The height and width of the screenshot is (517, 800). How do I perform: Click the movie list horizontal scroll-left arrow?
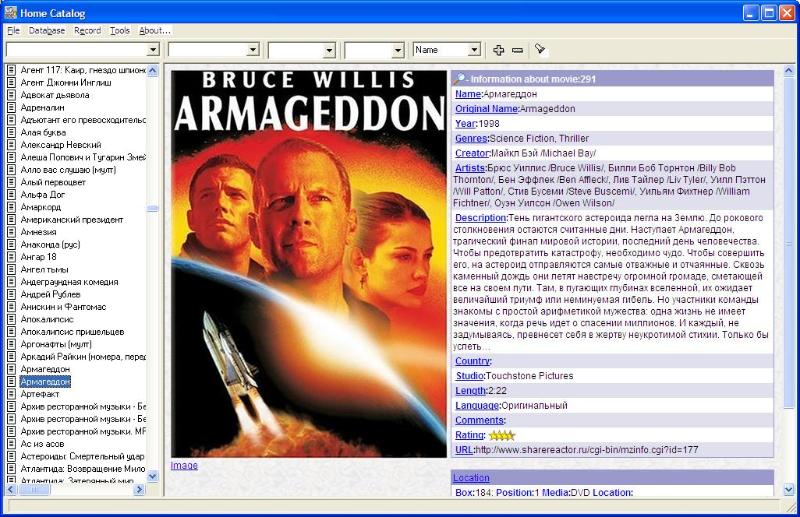[x=11, y=489]
